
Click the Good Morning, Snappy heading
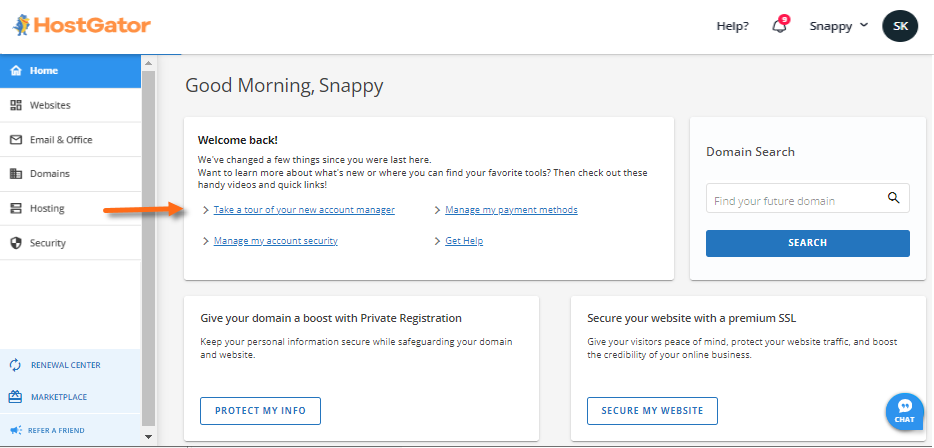[x=284, y=86]
